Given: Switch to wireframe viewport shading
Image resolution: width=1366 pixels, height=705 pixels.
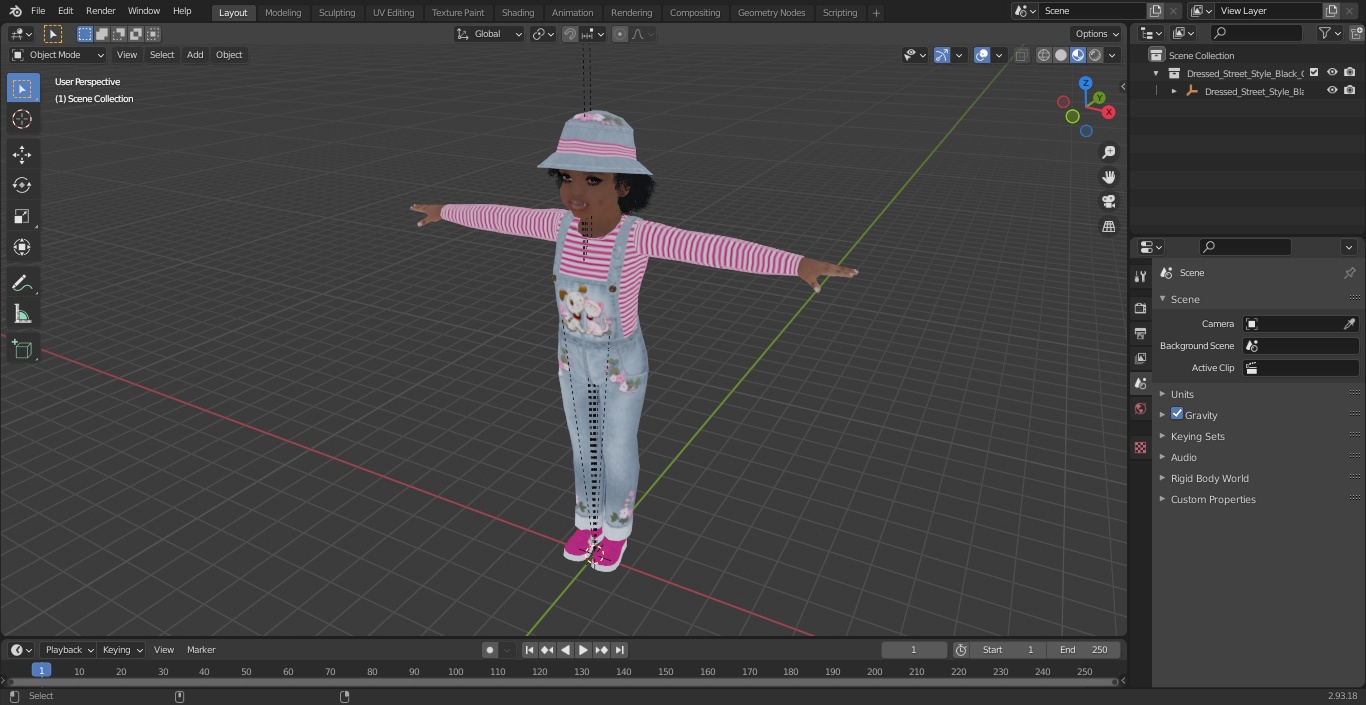Looking at the screenshot, I should pos(1044,55).
